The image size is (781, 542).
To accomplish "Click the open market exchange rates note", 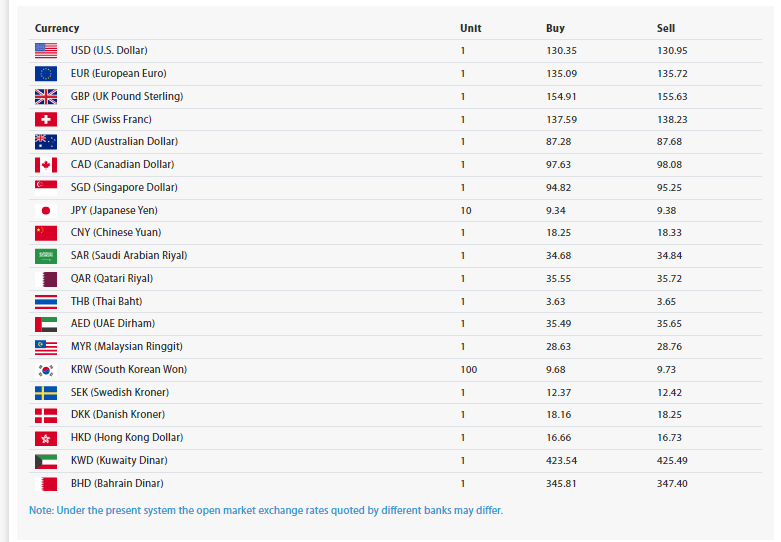I will (266, 510).
